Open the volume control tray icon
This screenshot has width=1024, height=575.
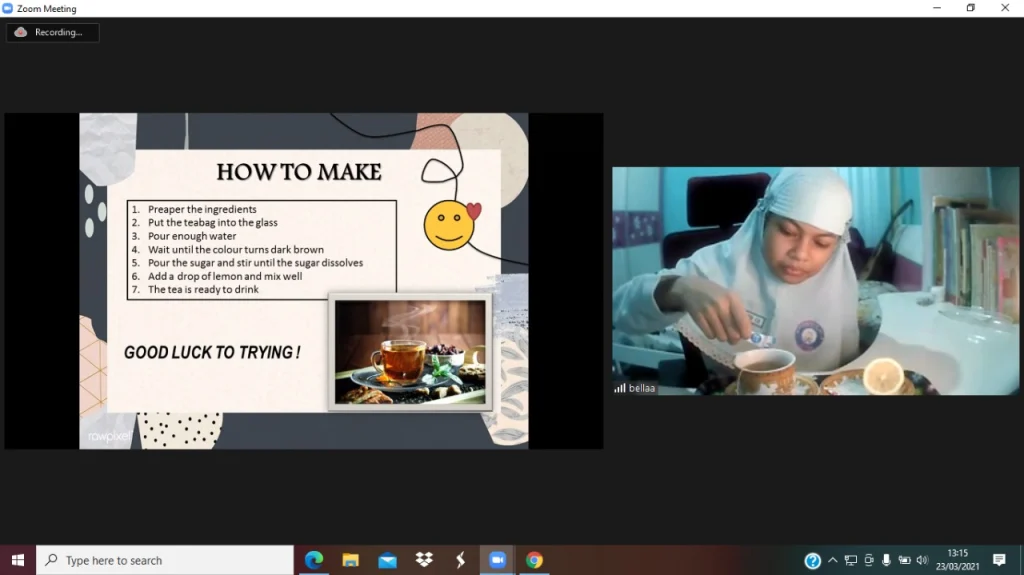point(922,560)
